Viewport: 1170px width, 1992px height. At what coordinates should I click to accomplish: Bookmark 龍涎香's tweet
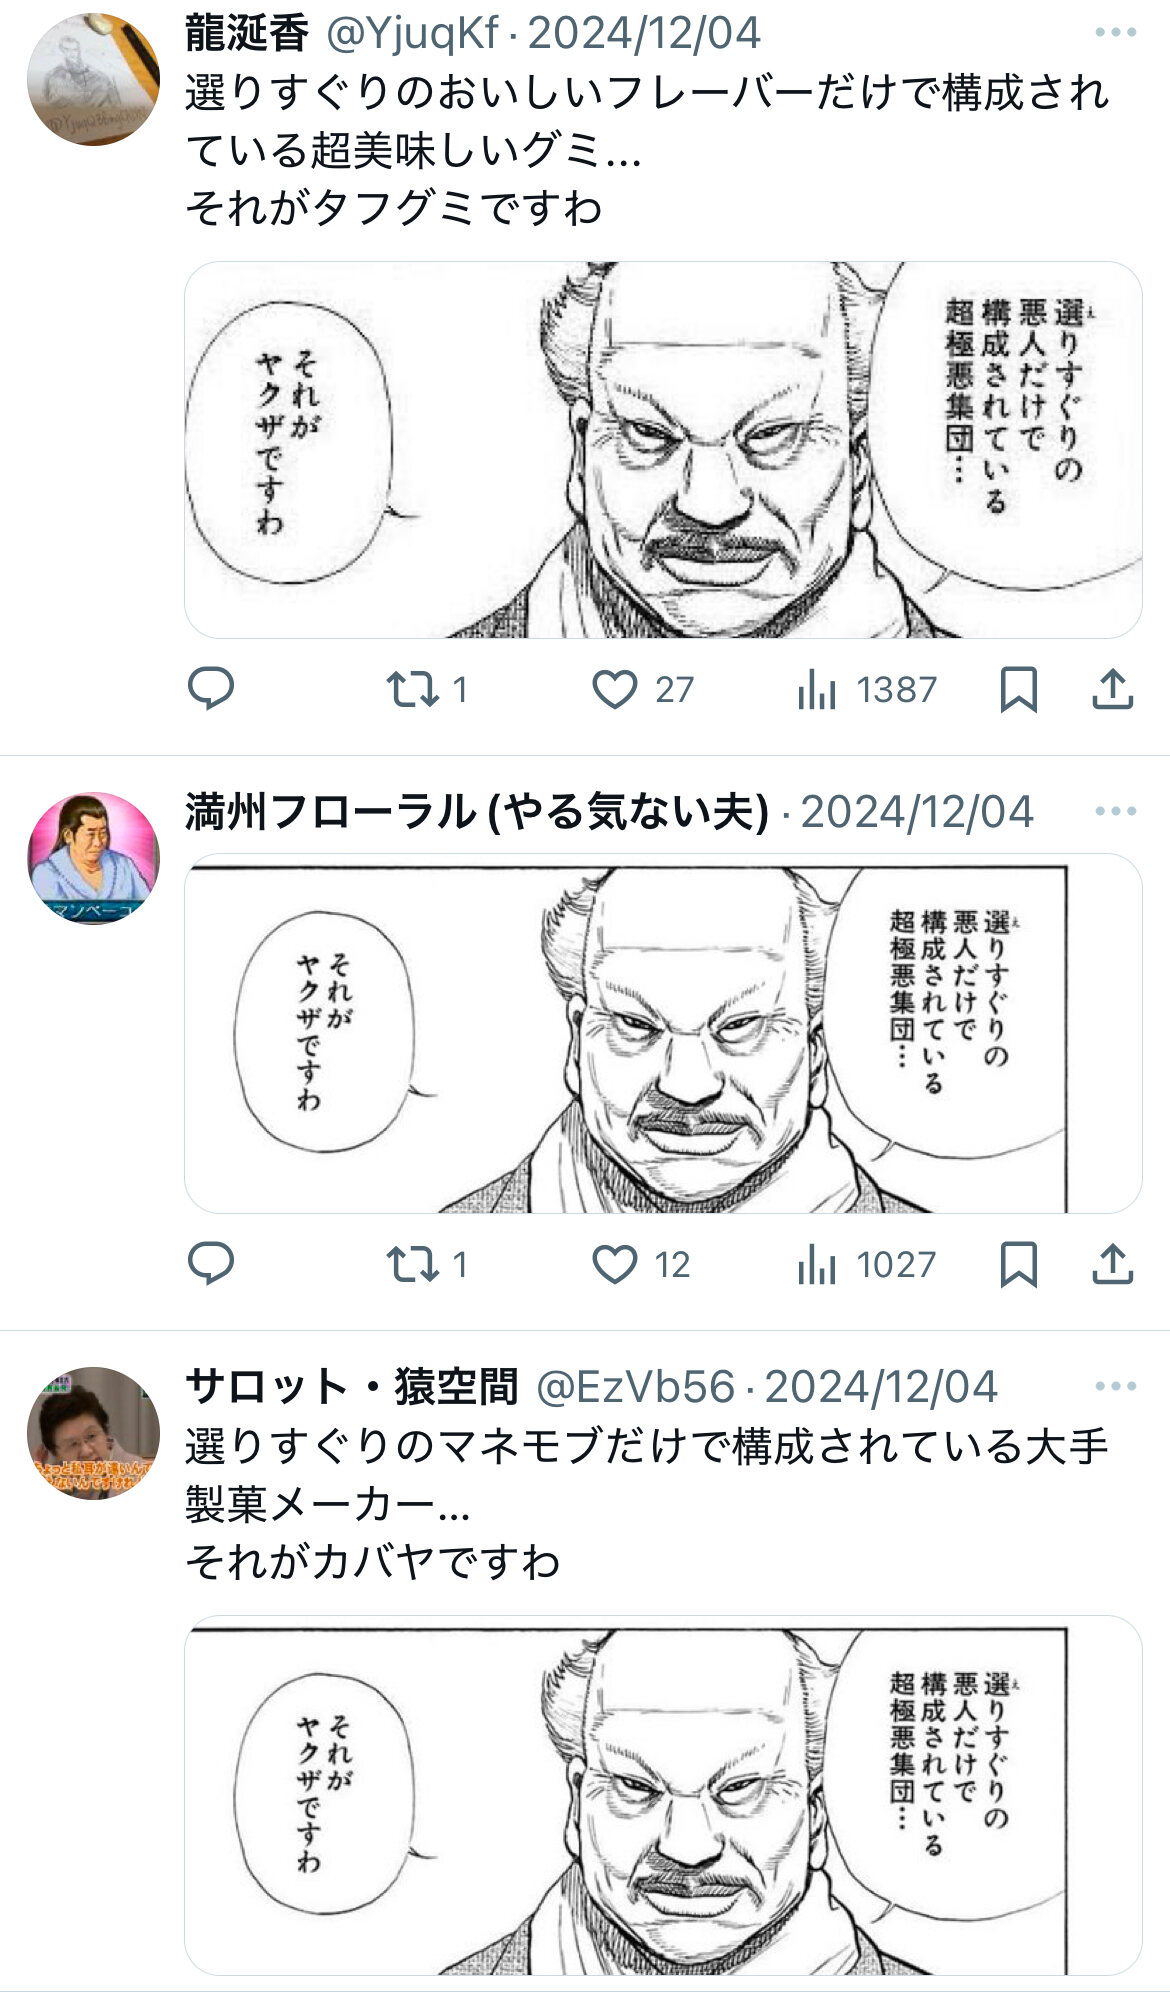1018,689
